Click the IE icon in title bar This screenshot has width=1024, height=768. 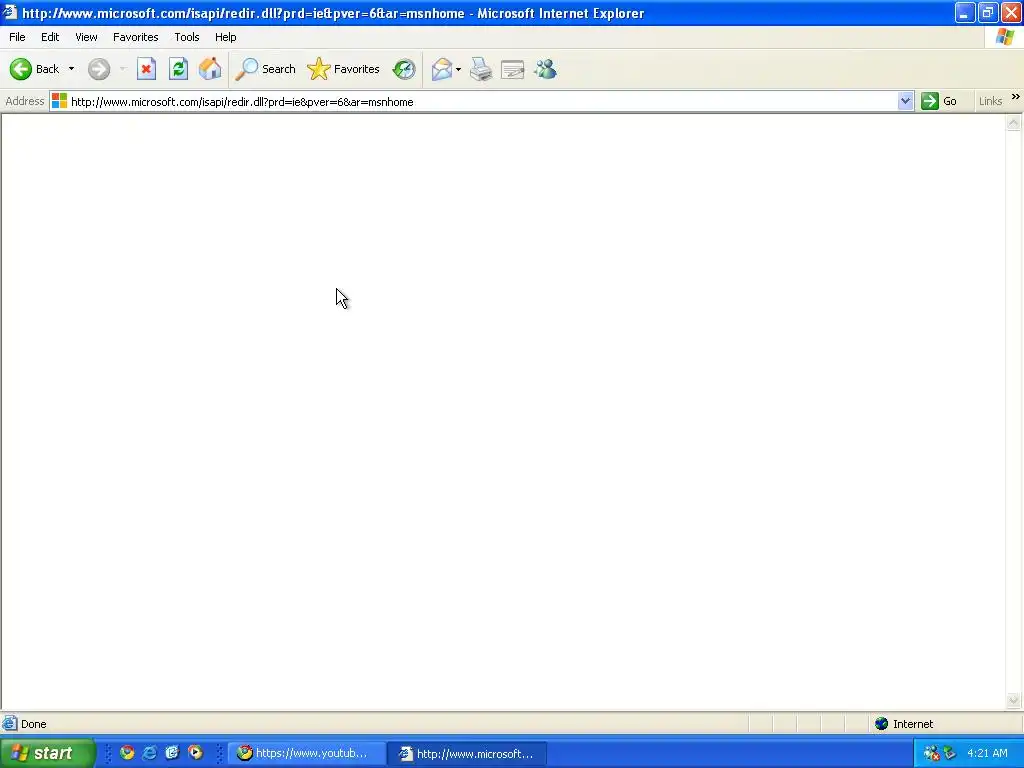pos(10,12)
